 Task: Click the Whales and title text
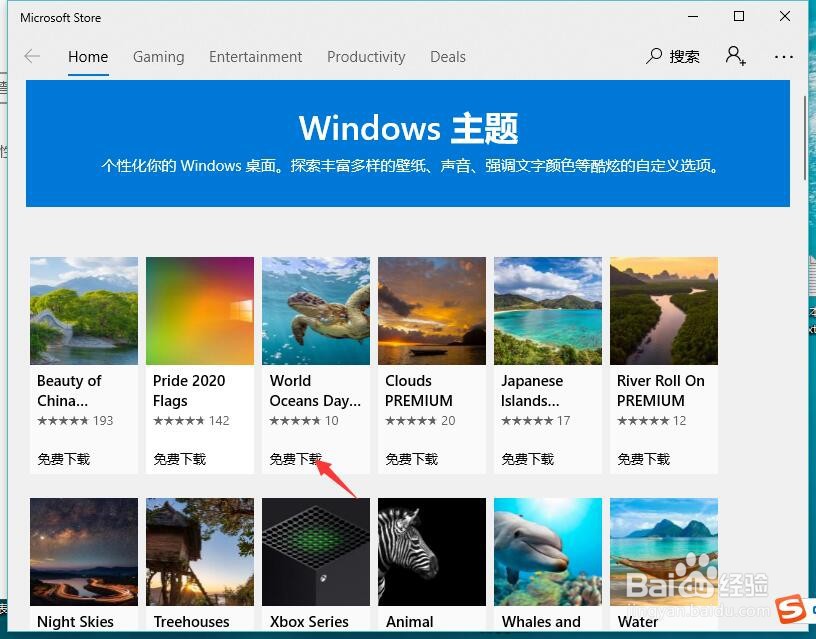coord(541,622)
